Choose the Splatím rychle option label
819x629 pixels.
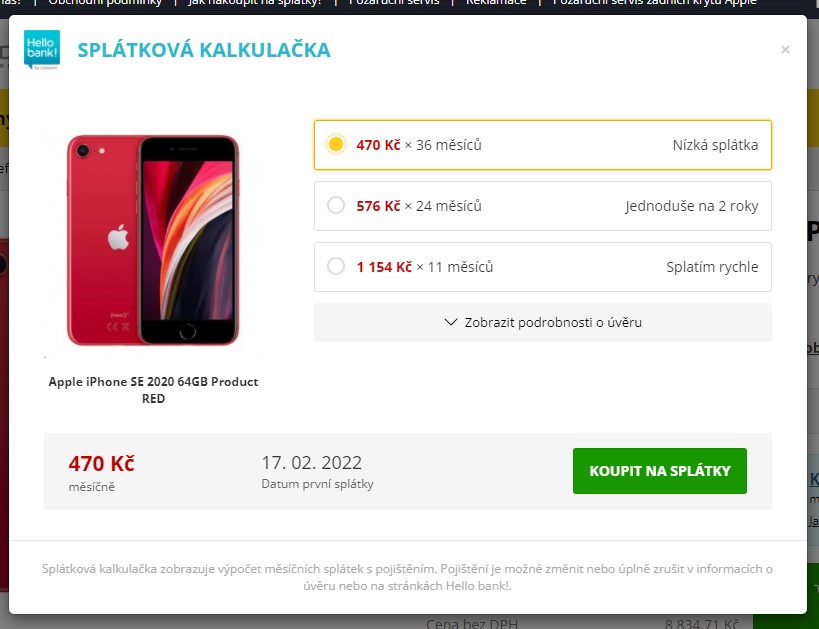(712, 267)
